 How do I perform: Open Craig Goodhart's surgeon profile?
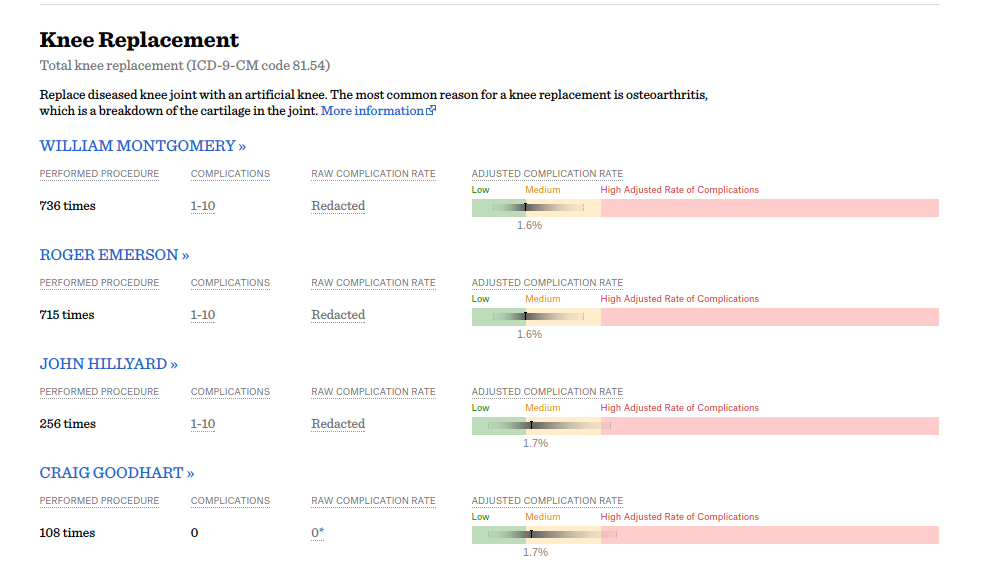click(x=117, y=473)
